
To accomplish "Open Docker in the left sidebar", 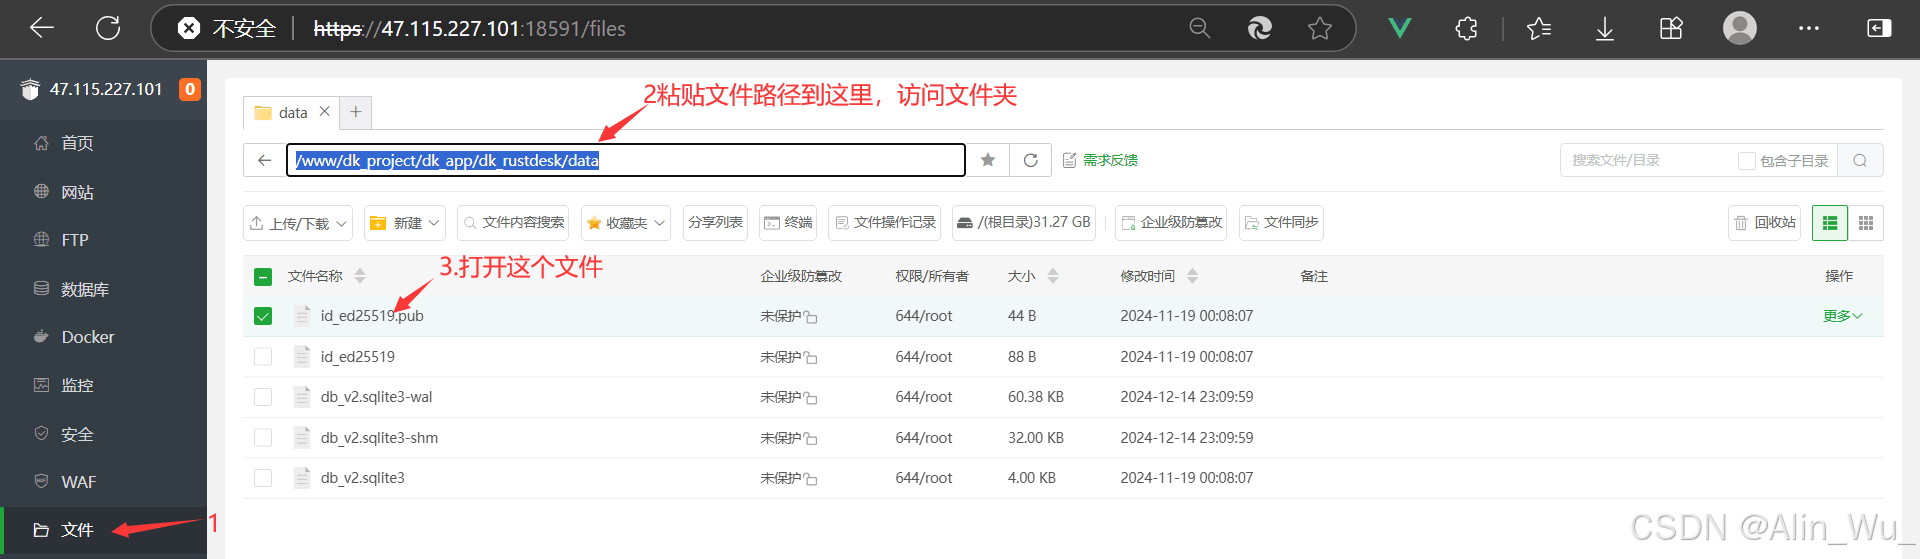I will pyautogui.click(x=88, y=337).
